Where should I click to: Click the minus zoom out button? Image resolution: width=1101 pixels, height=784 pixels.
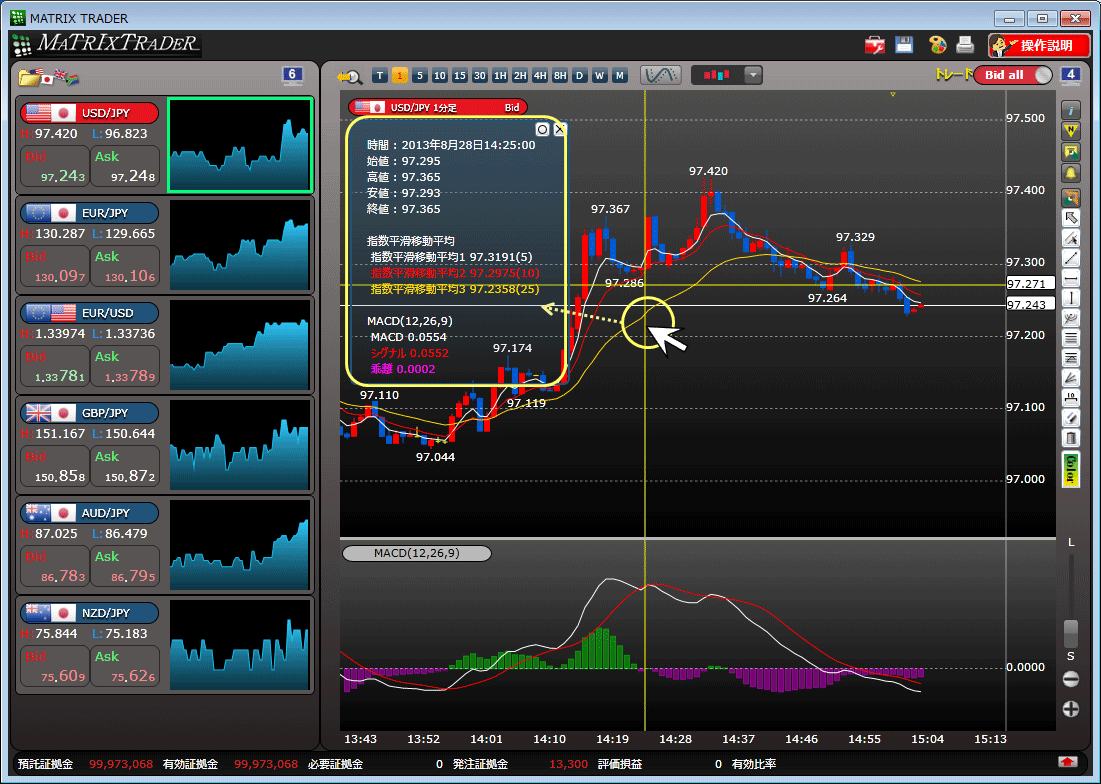pyautogui.click(x=1071, y=679)
